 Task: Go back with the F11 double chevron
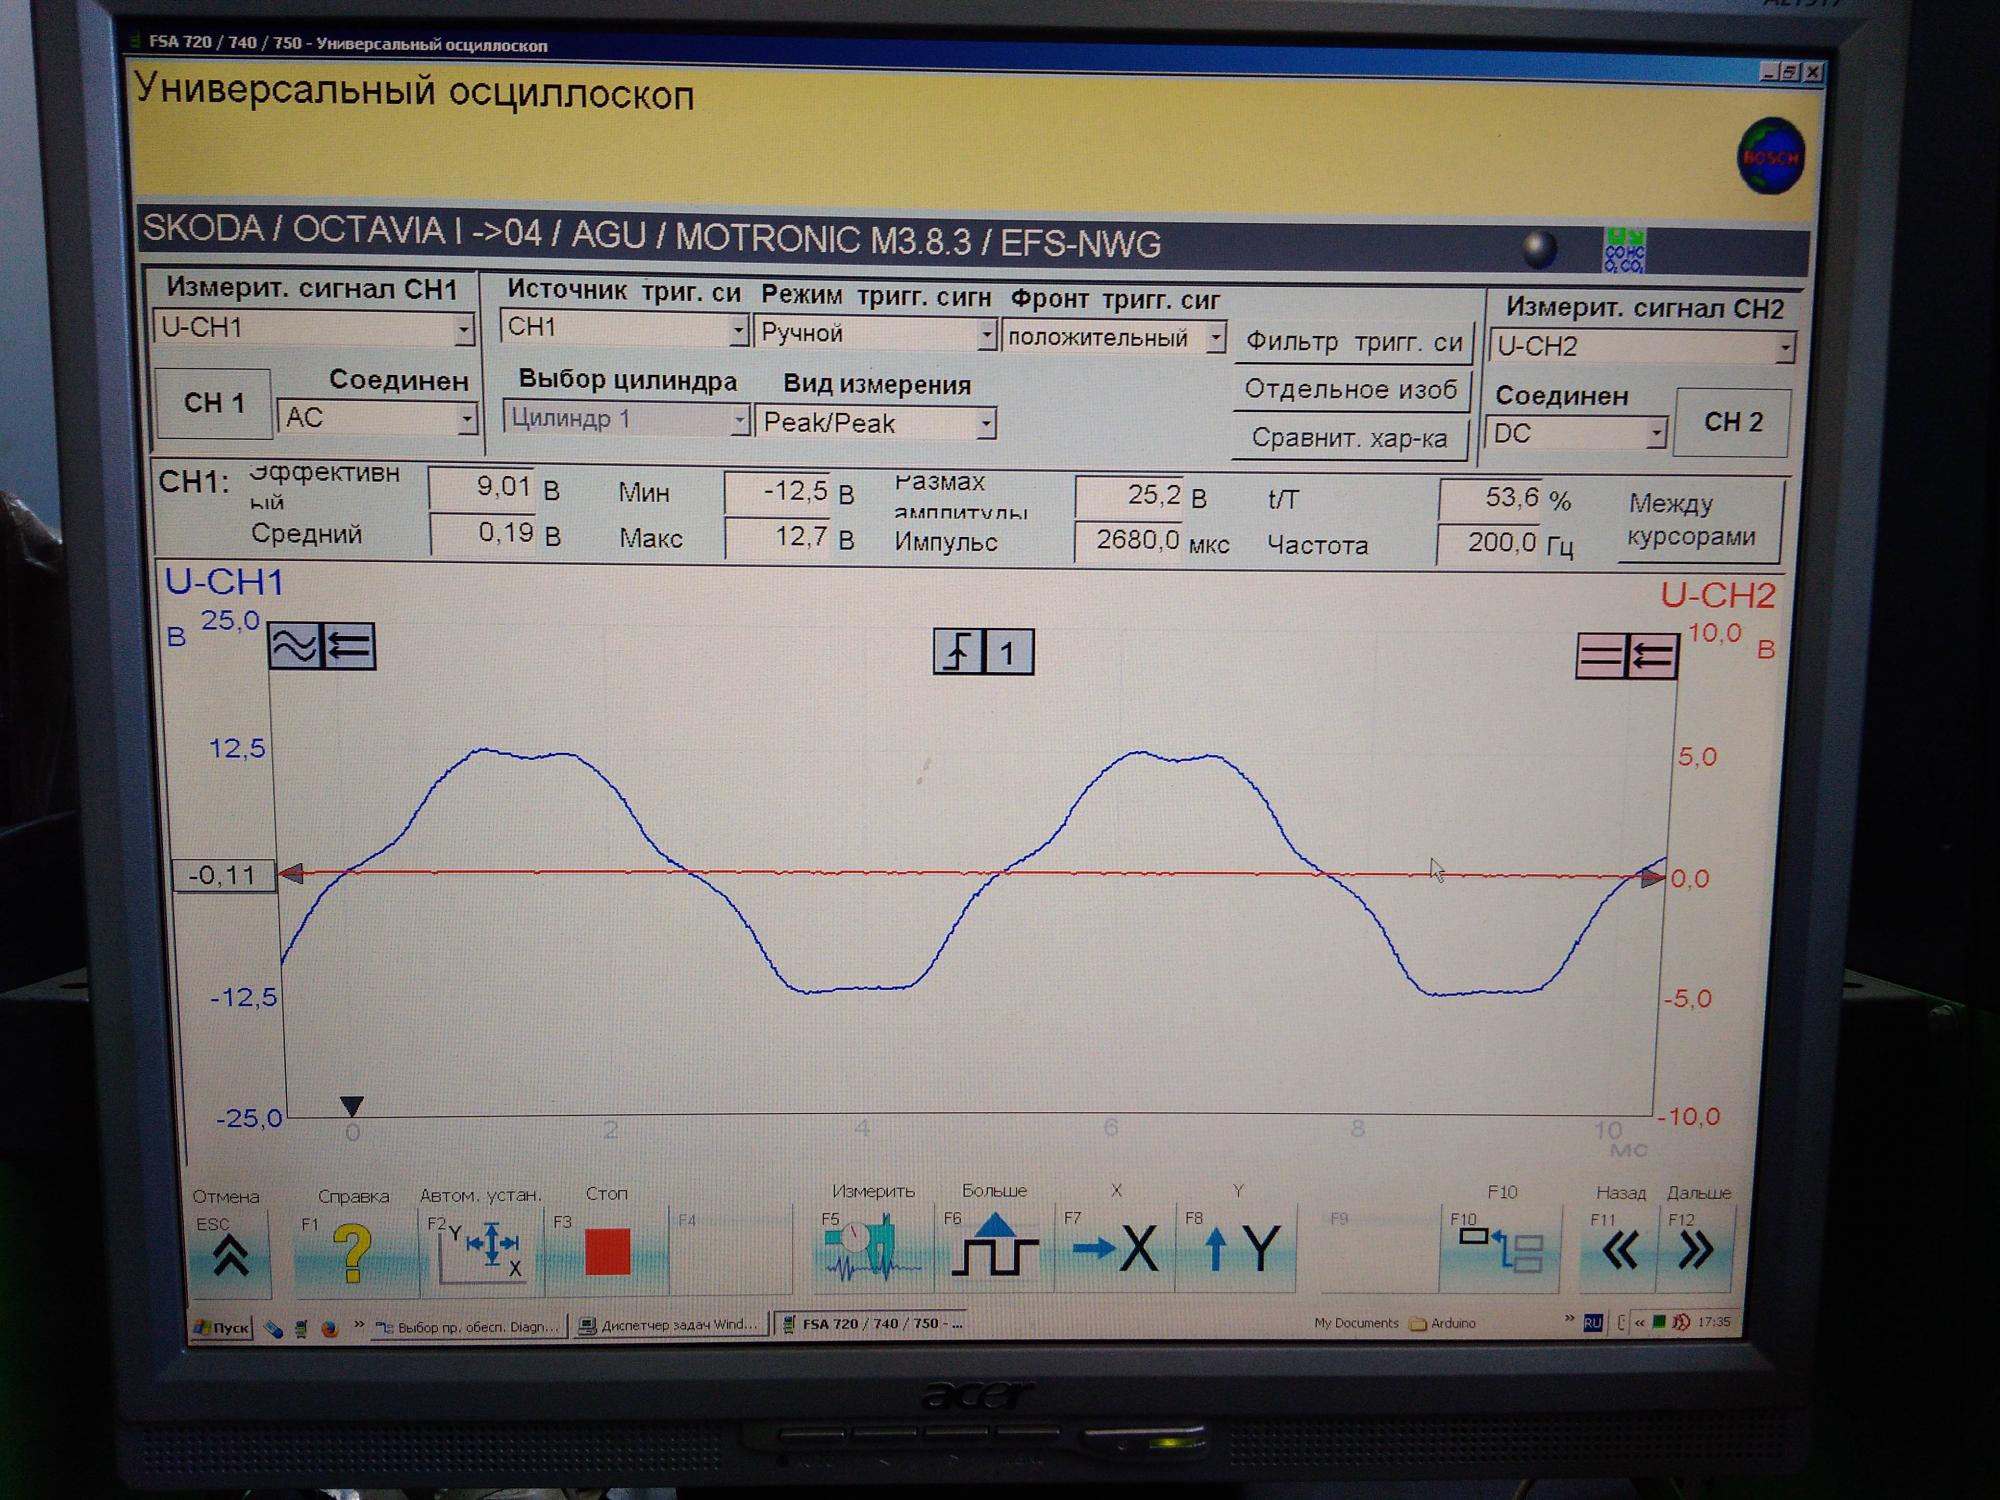click(x=1620, y=1249)
